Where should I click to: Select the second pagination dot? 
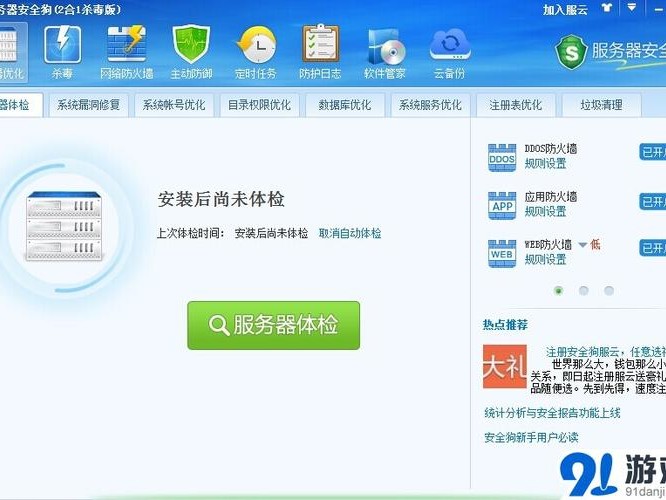pos(584,291)
